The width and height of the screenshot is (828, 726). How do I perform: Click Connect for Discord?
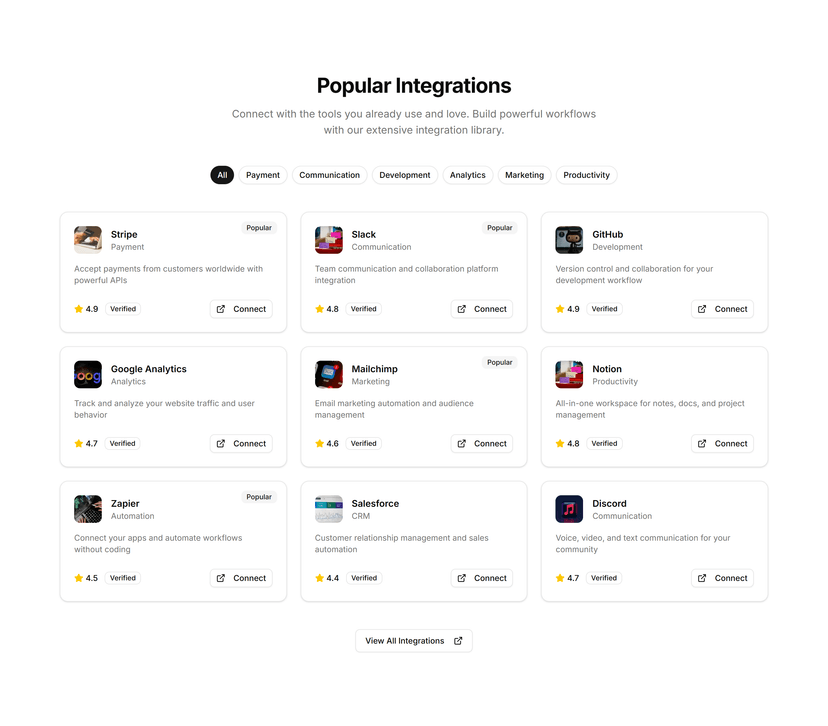pos(722,578)
